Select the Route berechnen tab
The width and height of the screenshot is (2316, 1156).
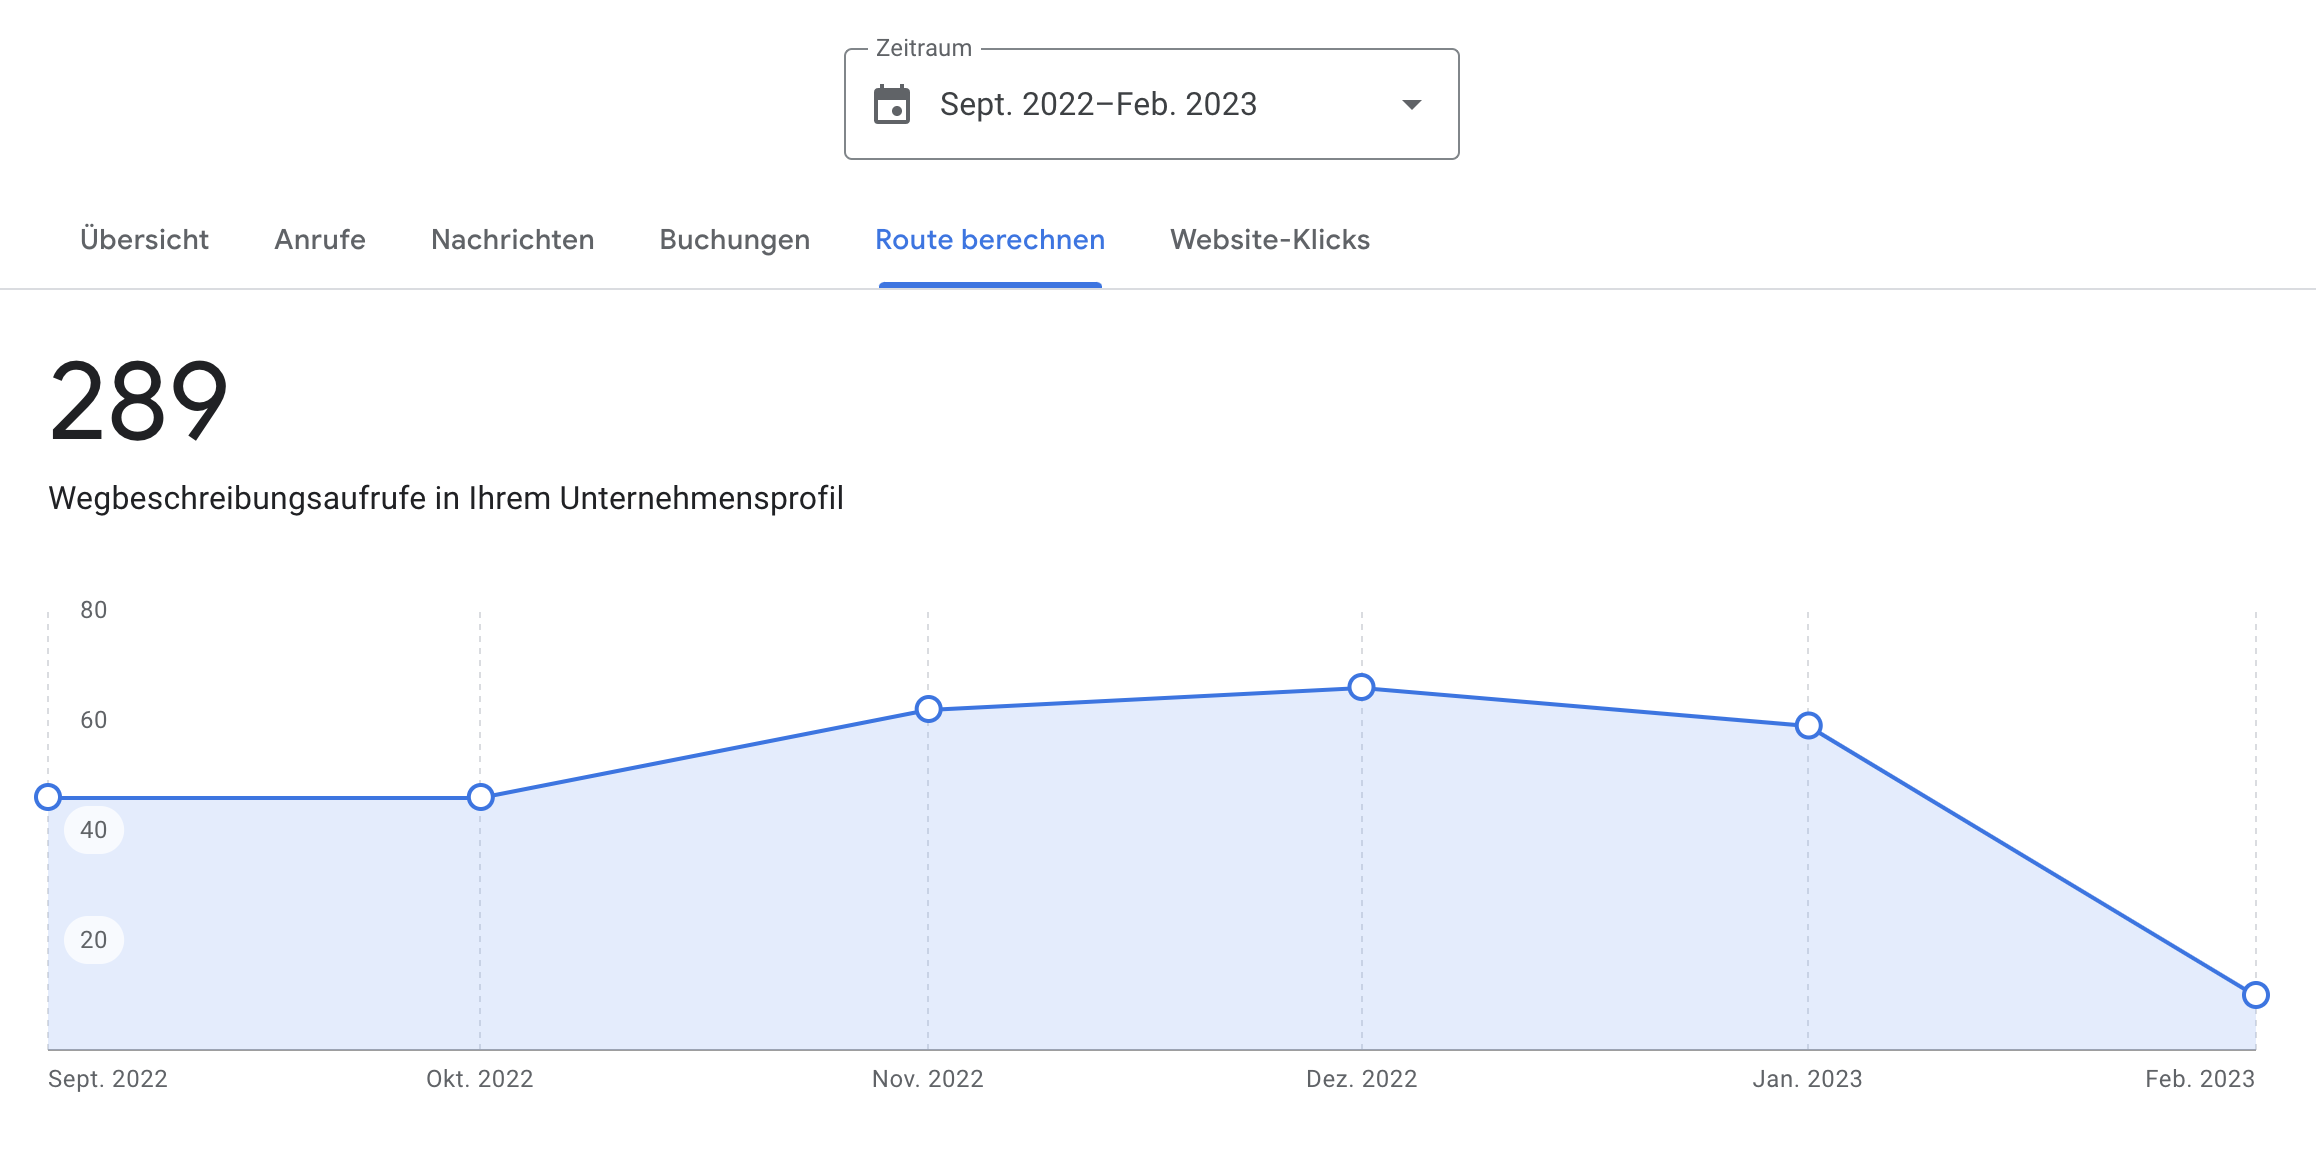[x=989, y=240]
